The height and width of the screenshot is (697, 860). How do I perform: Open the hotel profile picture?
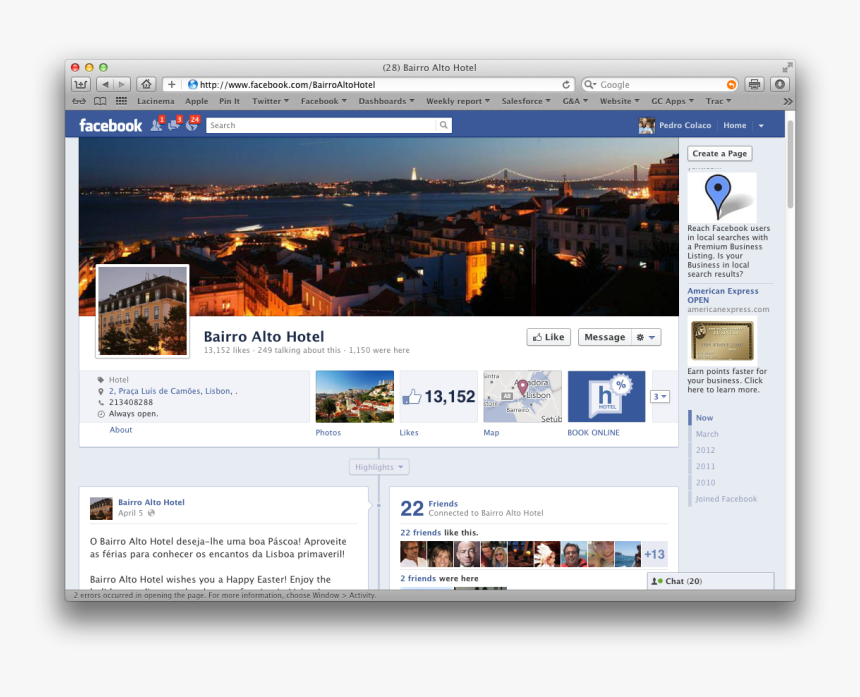coord(143,311)
